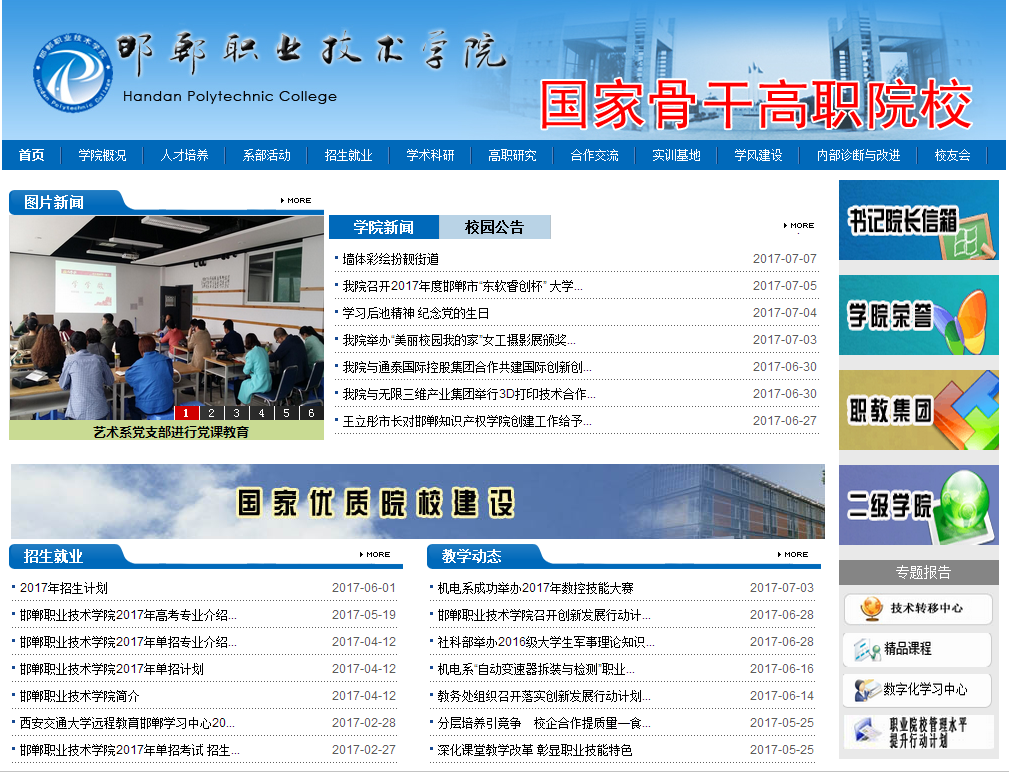
Task: Open the 2017年招生计划 article link
Action: (x=64, y=588)
